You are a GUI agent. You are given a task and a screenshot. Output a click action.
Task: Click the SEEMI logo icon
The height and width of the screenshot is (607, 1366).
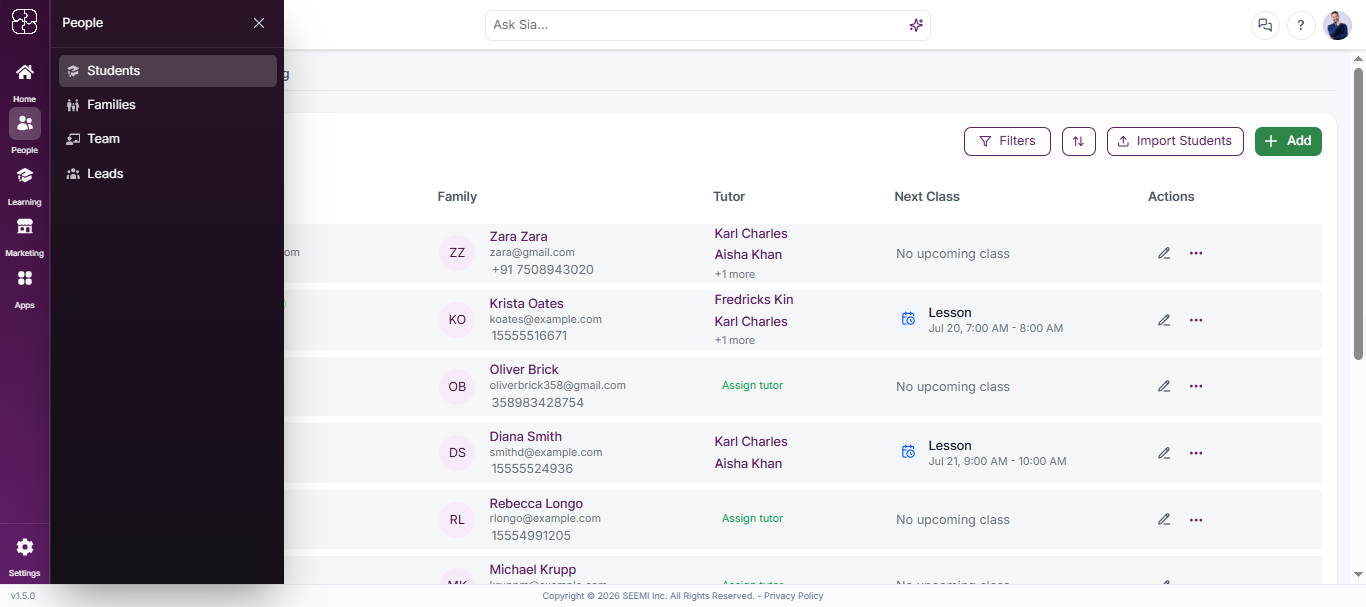point(24,22)
